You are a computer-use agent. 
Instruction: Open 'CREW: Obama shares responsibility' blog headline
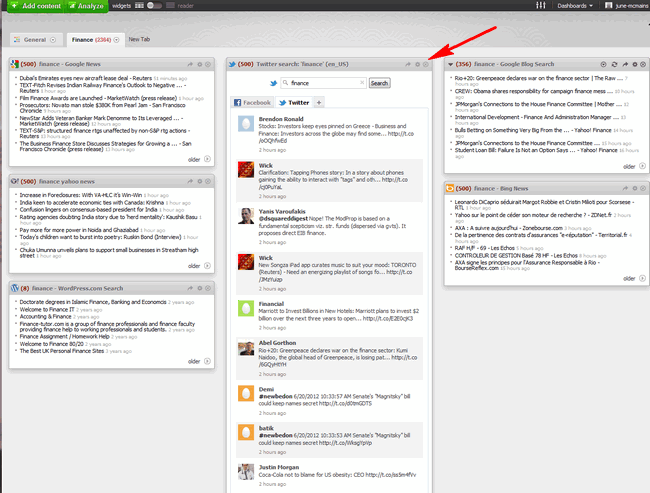tap(534, 91)
